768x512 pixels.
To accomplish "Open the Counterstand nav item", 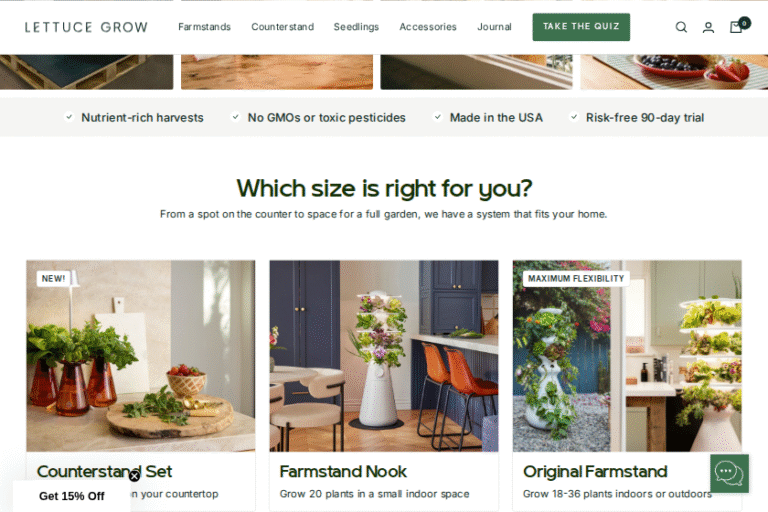I will [x=283, y=27].
